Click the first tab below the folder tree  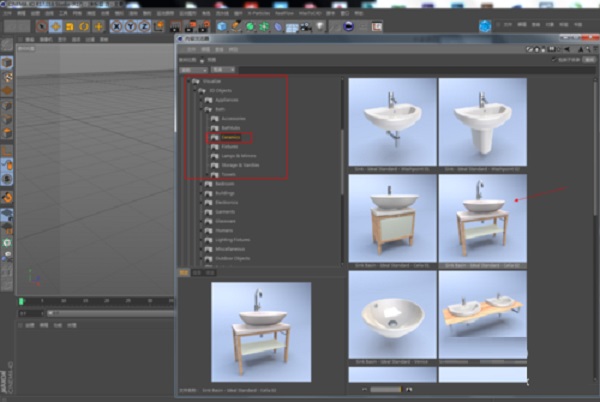[x=183, y=271]
